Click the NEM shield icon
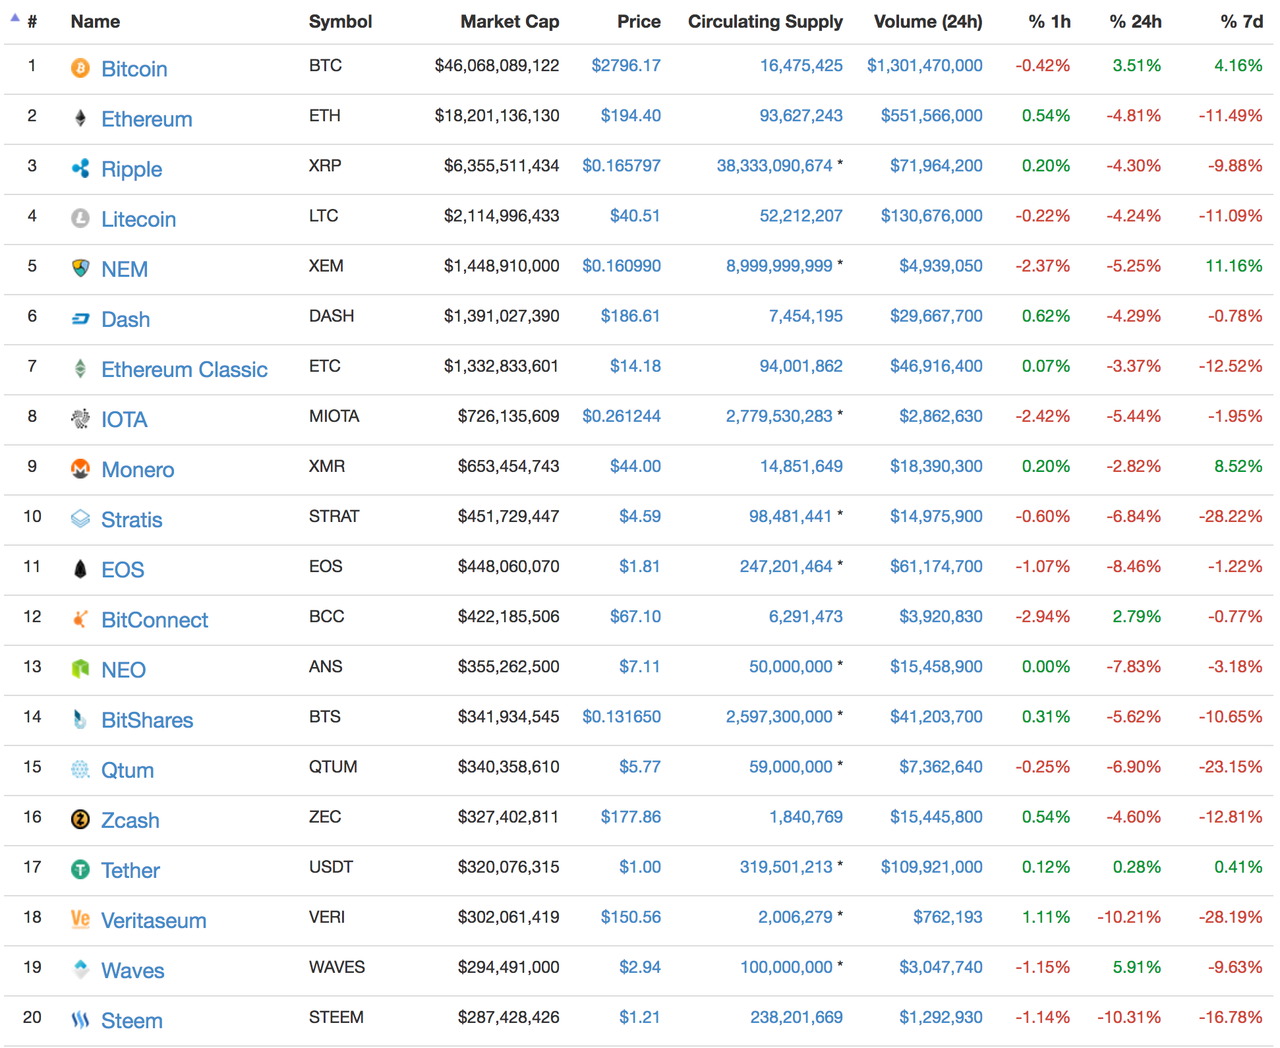 click(80, 268)
